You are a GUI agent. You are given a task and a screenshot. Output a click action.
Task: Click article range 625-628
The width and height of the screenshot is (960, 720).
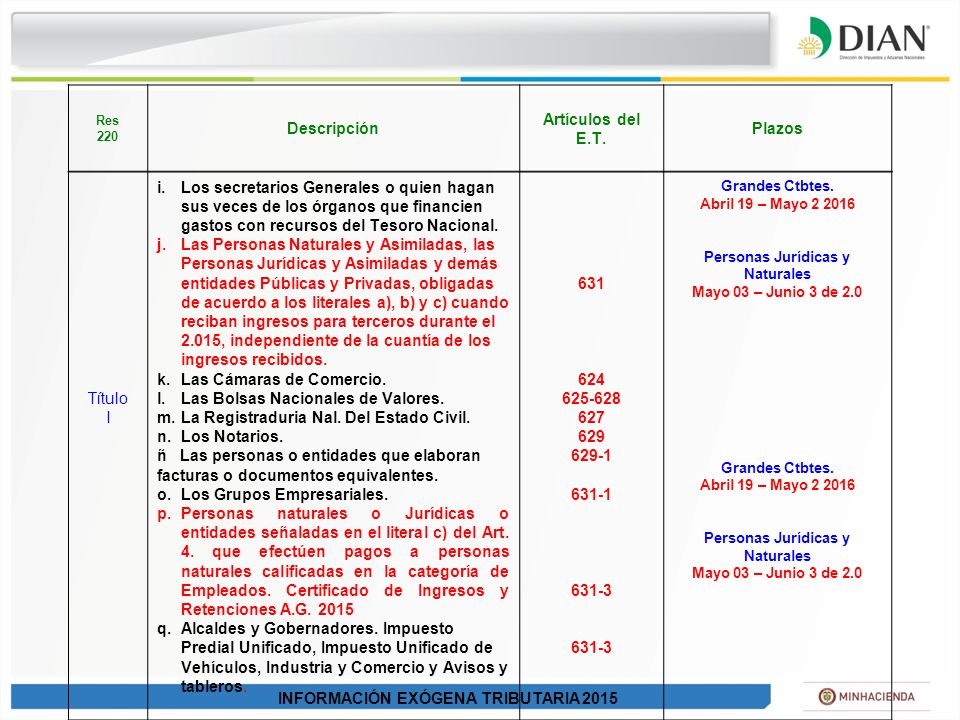click(x=591, y=399)
